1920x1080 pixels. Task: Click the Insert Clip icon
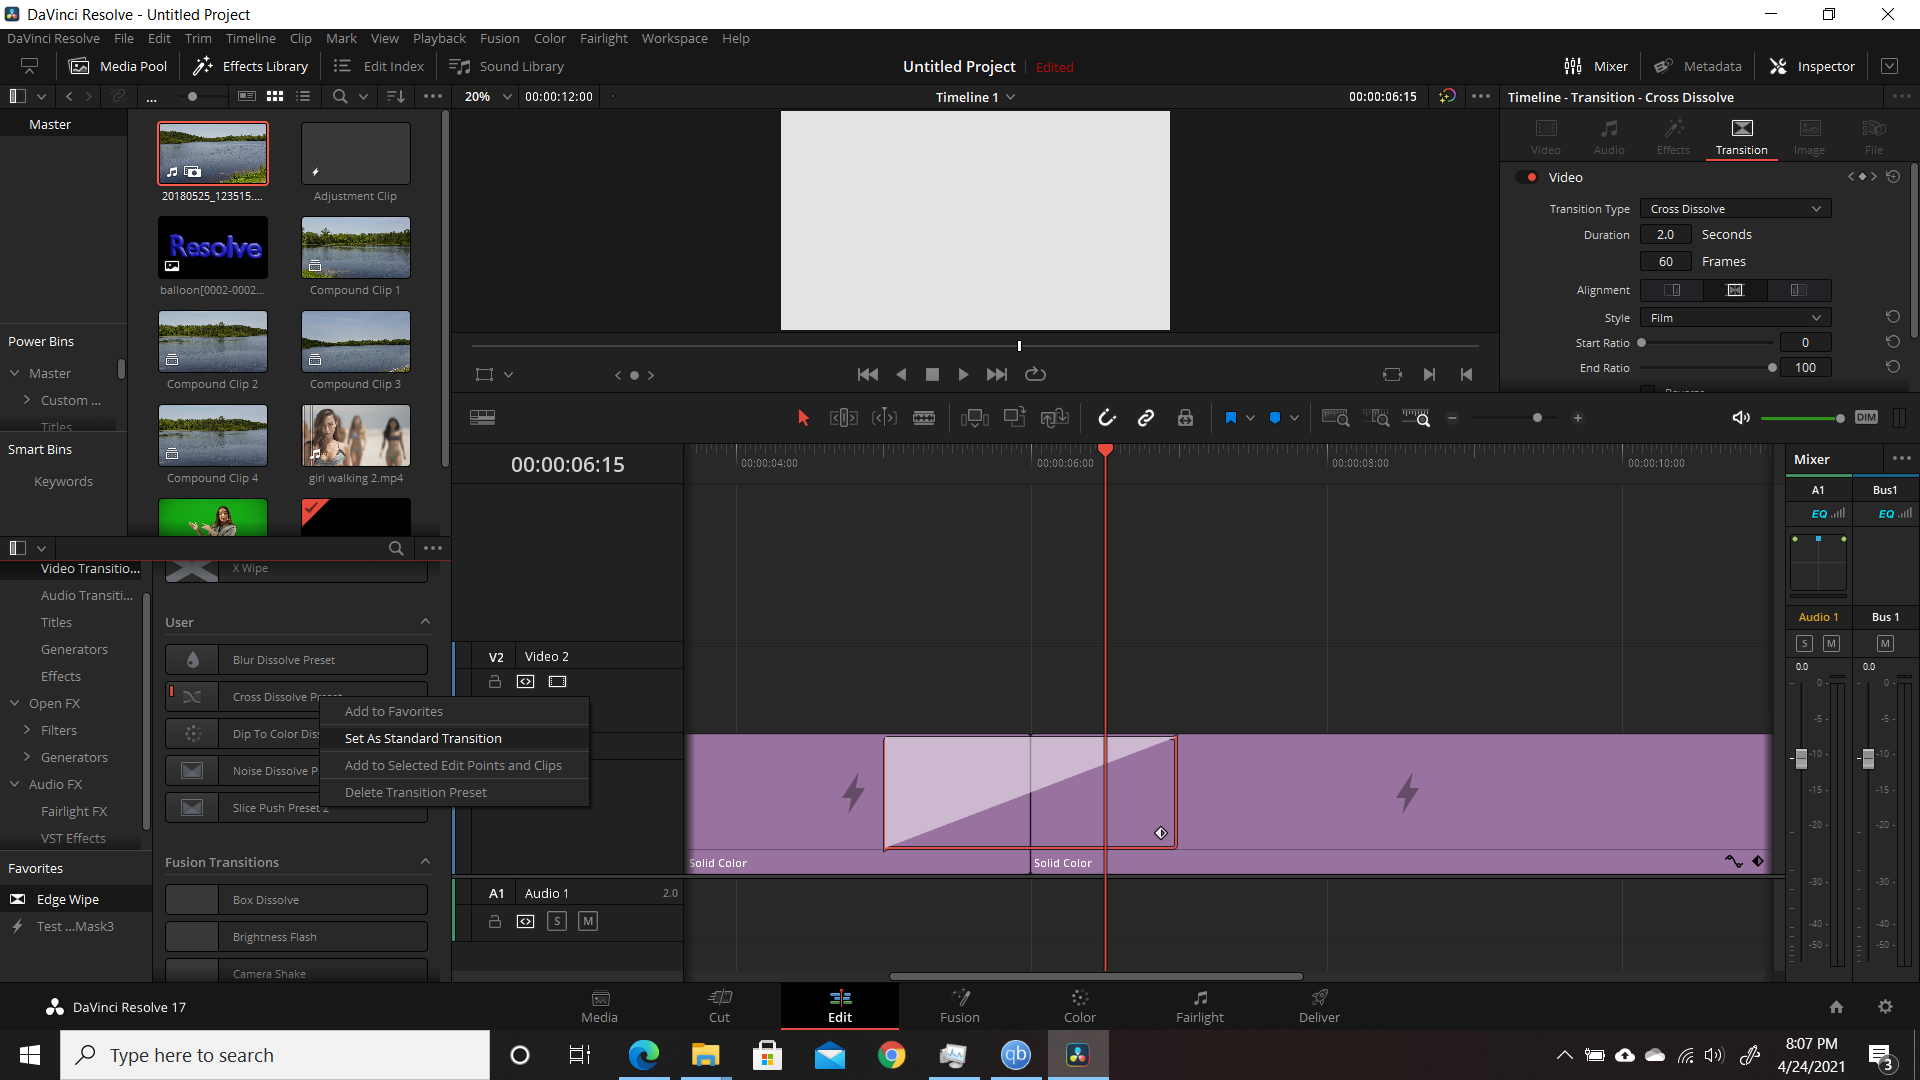pyautogui.click(x=974, y=418)
